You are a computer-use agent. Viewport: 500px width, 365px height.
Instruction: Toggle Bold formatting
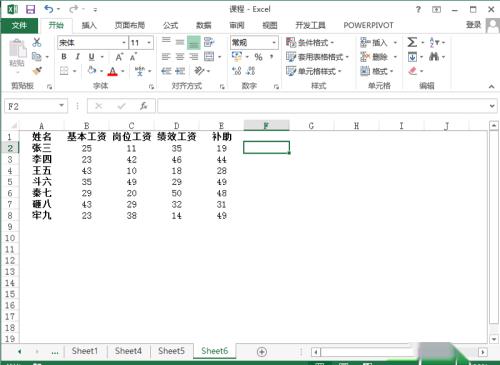coord(64,57)
